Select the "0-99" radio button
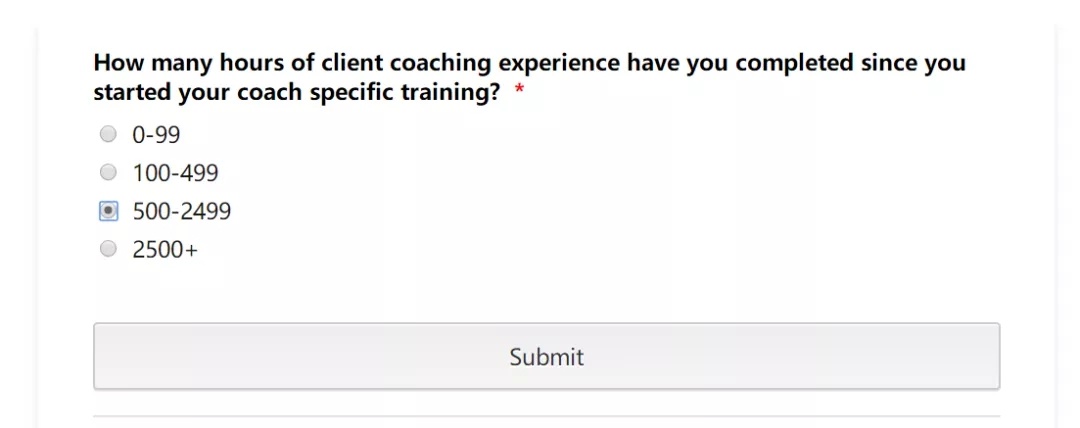Viewport: 1080px width, 428px height. pos(108,134)
